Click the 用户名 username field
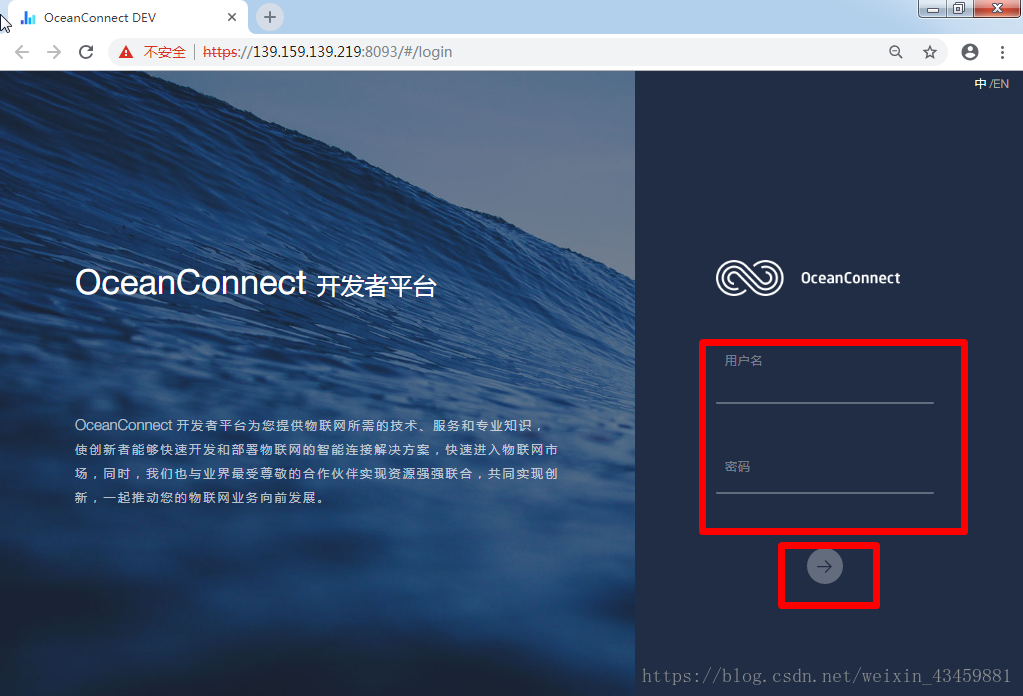The image size is (1023, 696). click(825, 380)
